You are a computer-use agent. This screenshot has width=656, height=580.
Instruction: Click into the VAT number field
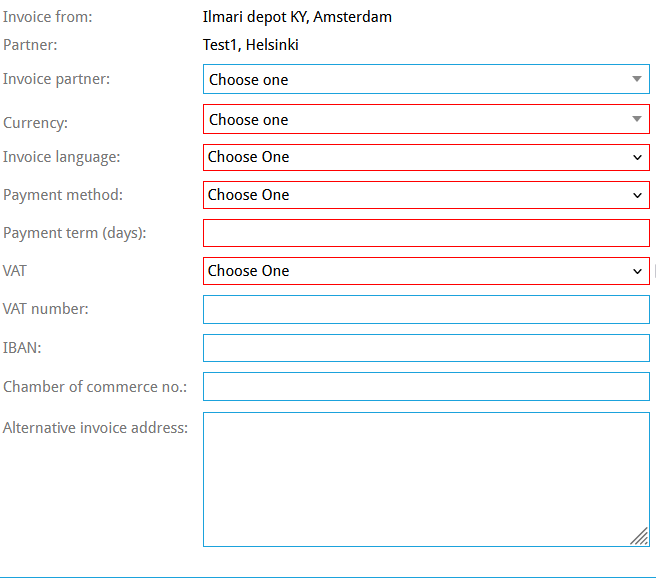point(426,310)
